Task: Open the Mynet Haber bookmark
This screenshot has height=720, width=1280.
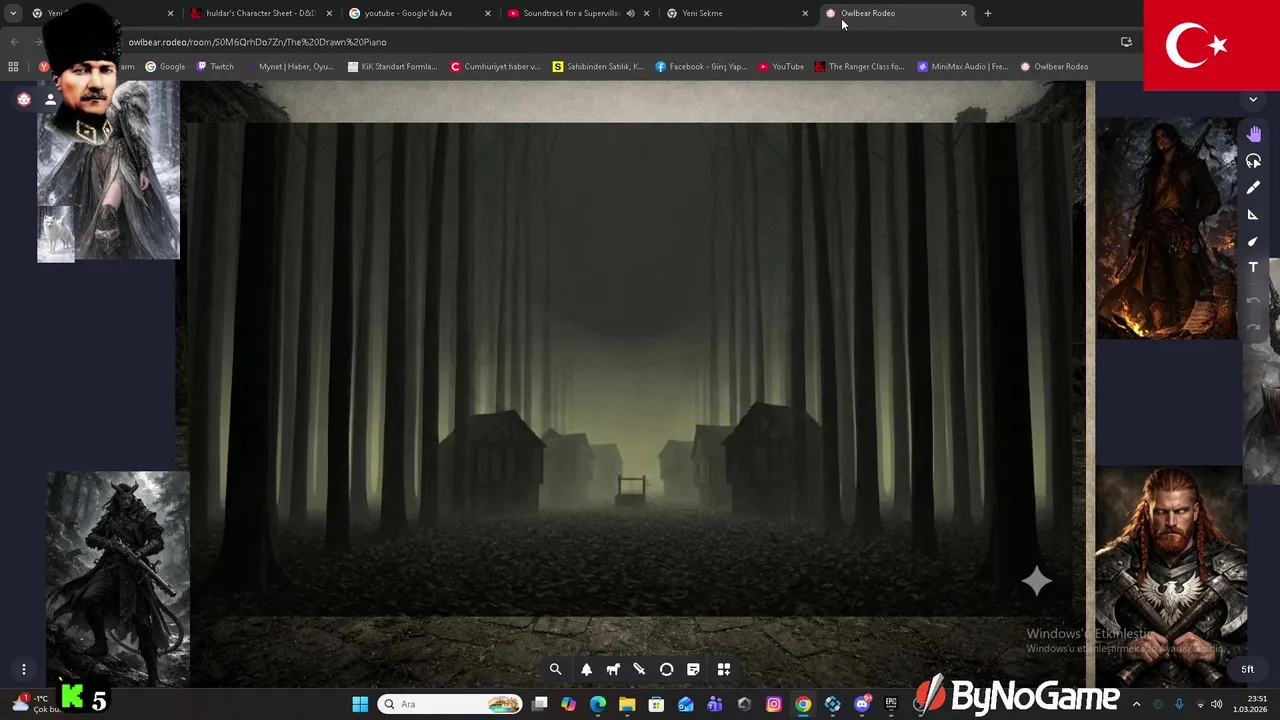Action: click(290, 67)
